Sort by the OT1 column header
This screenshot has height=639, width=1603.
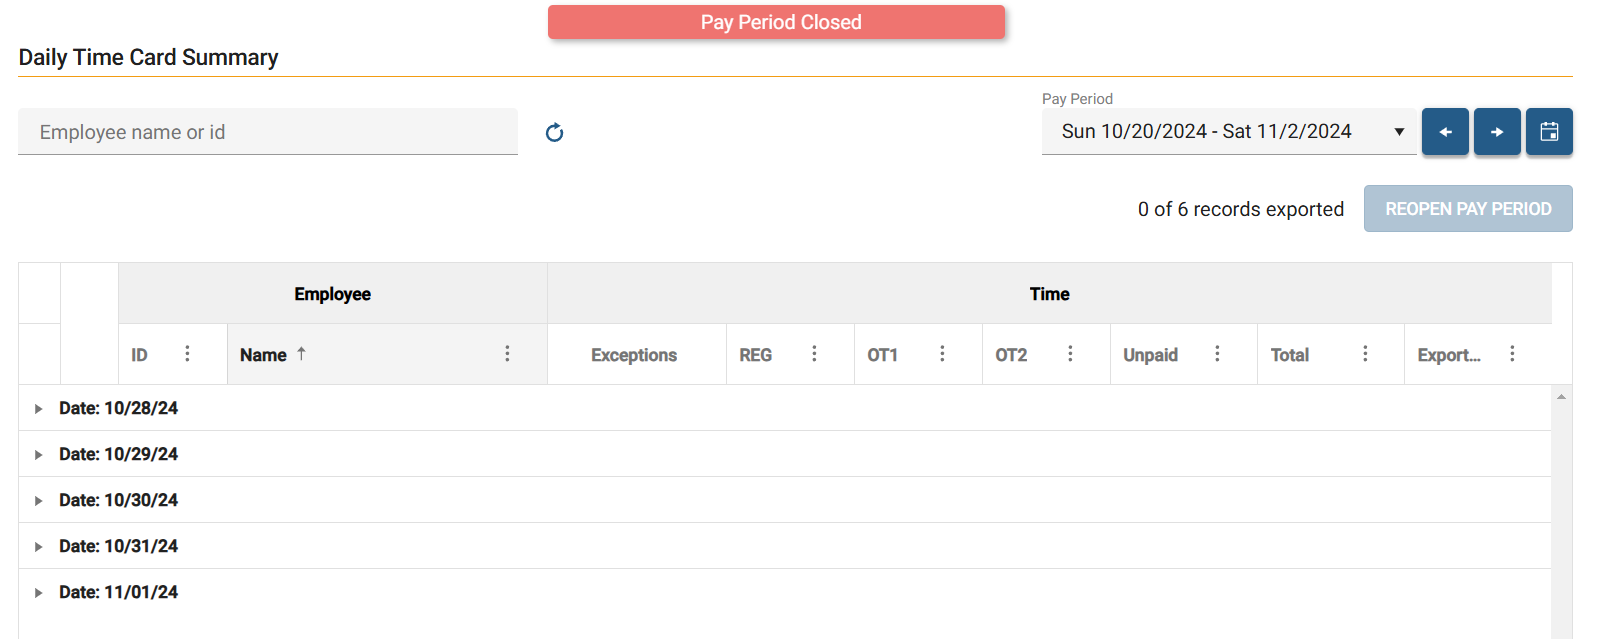pos(882,355)
